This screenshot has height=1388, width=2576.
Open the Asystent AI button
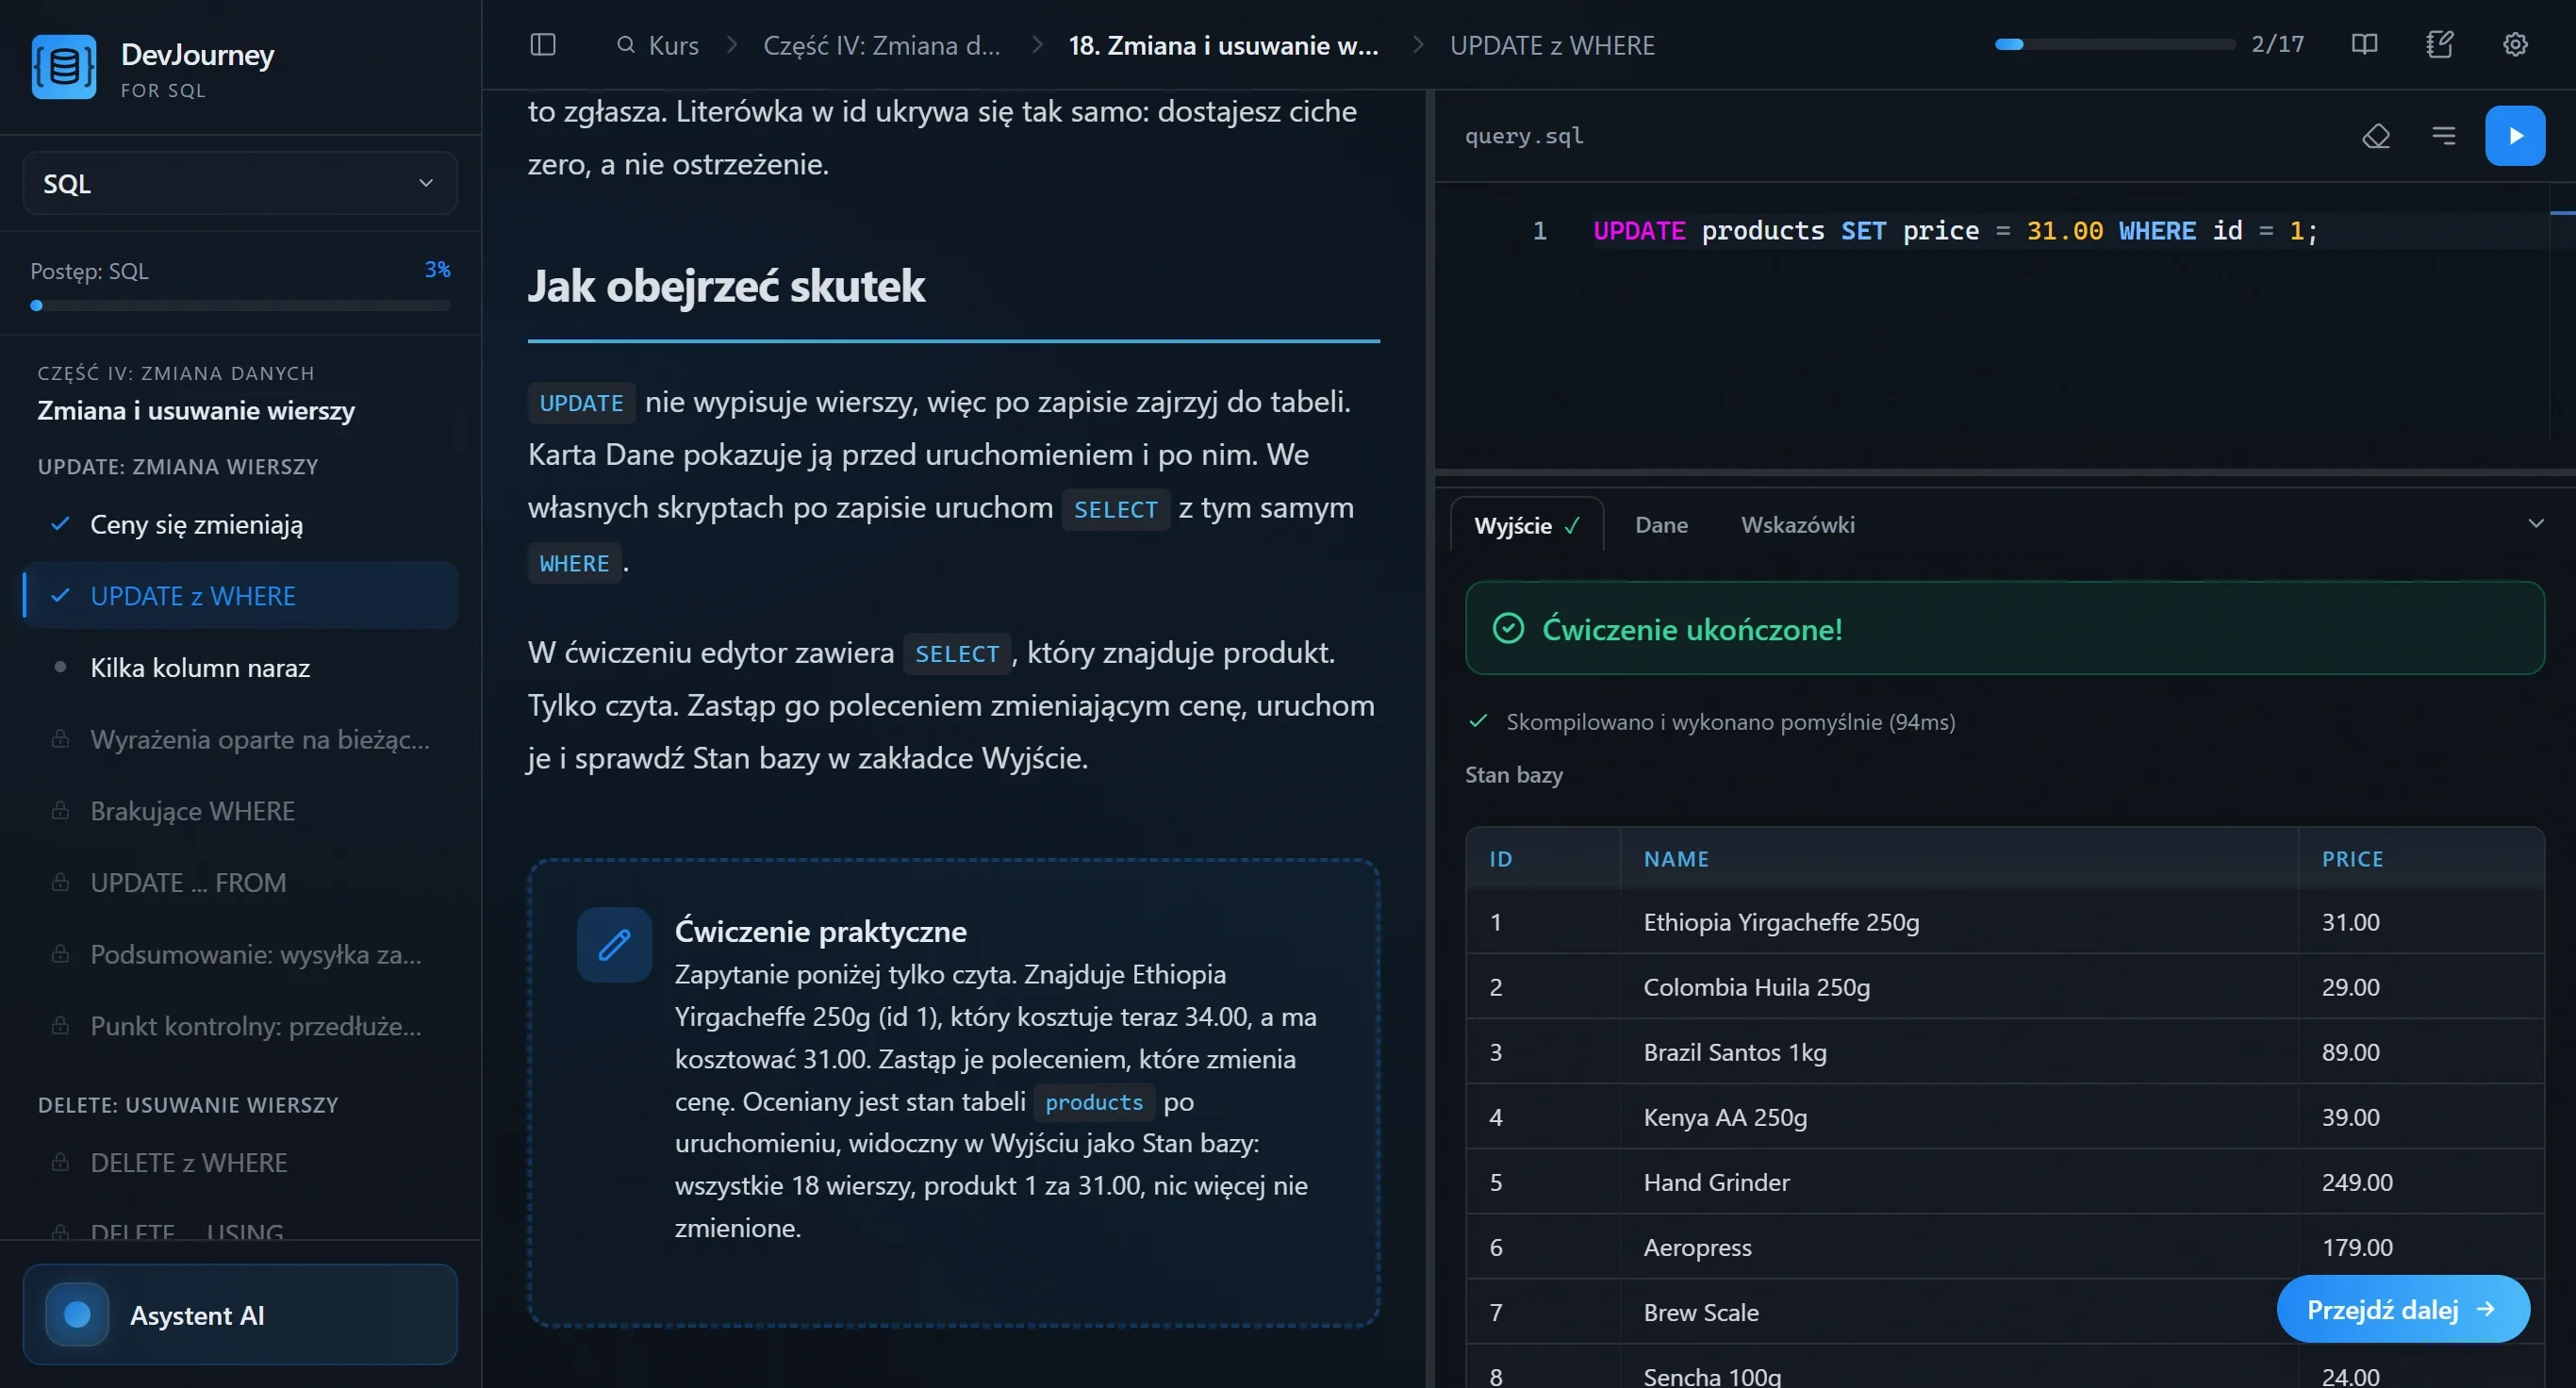tap(240, 1314)
